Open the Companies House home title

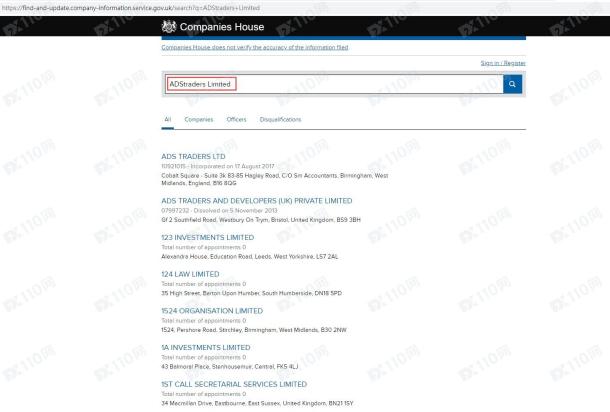click(x=222, y=27)
